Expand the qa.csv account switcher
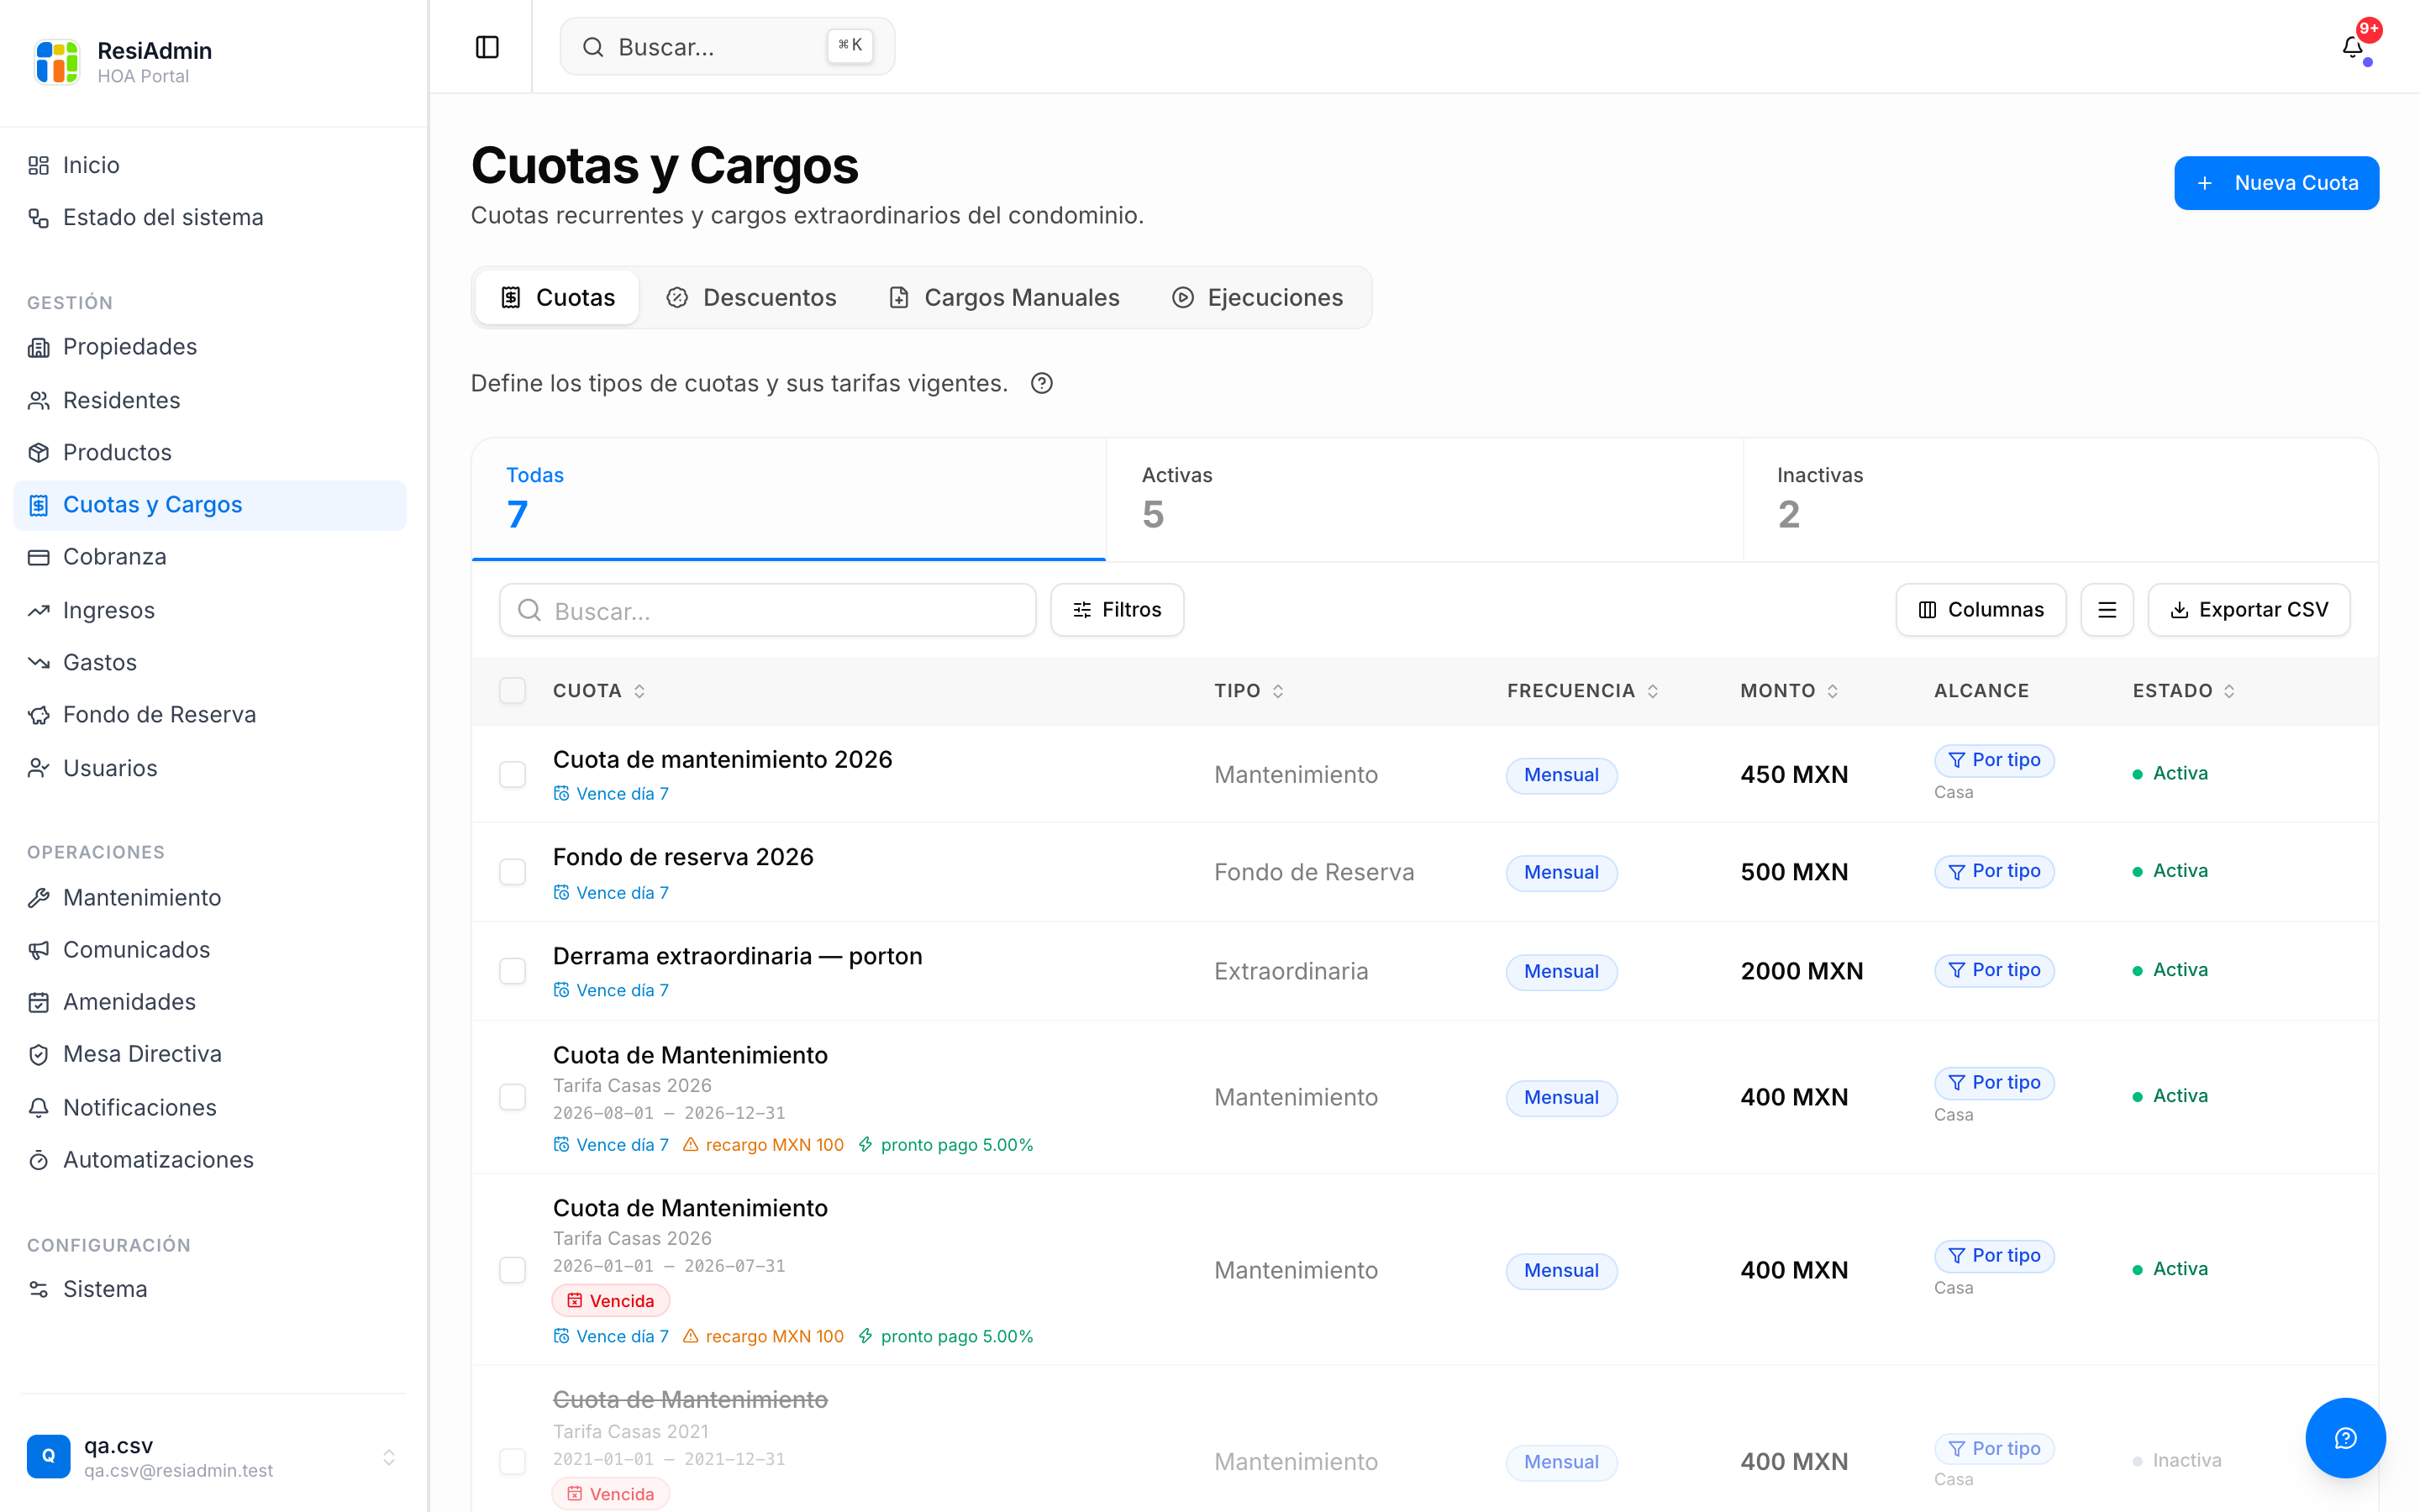 pyautogui.click(x=212, y=1456)
